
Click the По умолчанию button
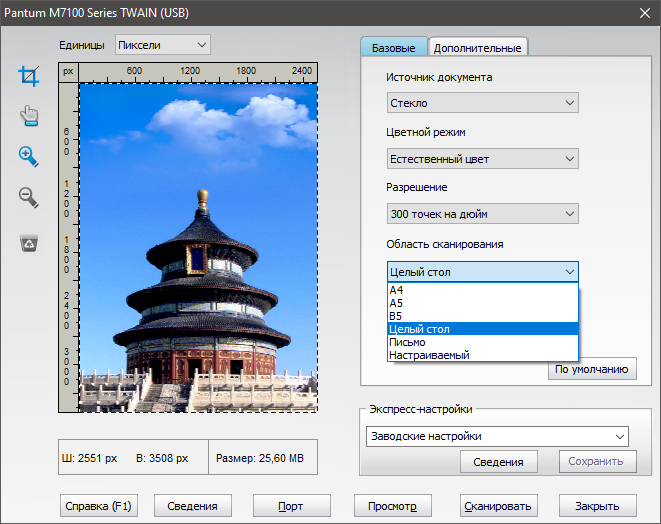pos(592,369)
